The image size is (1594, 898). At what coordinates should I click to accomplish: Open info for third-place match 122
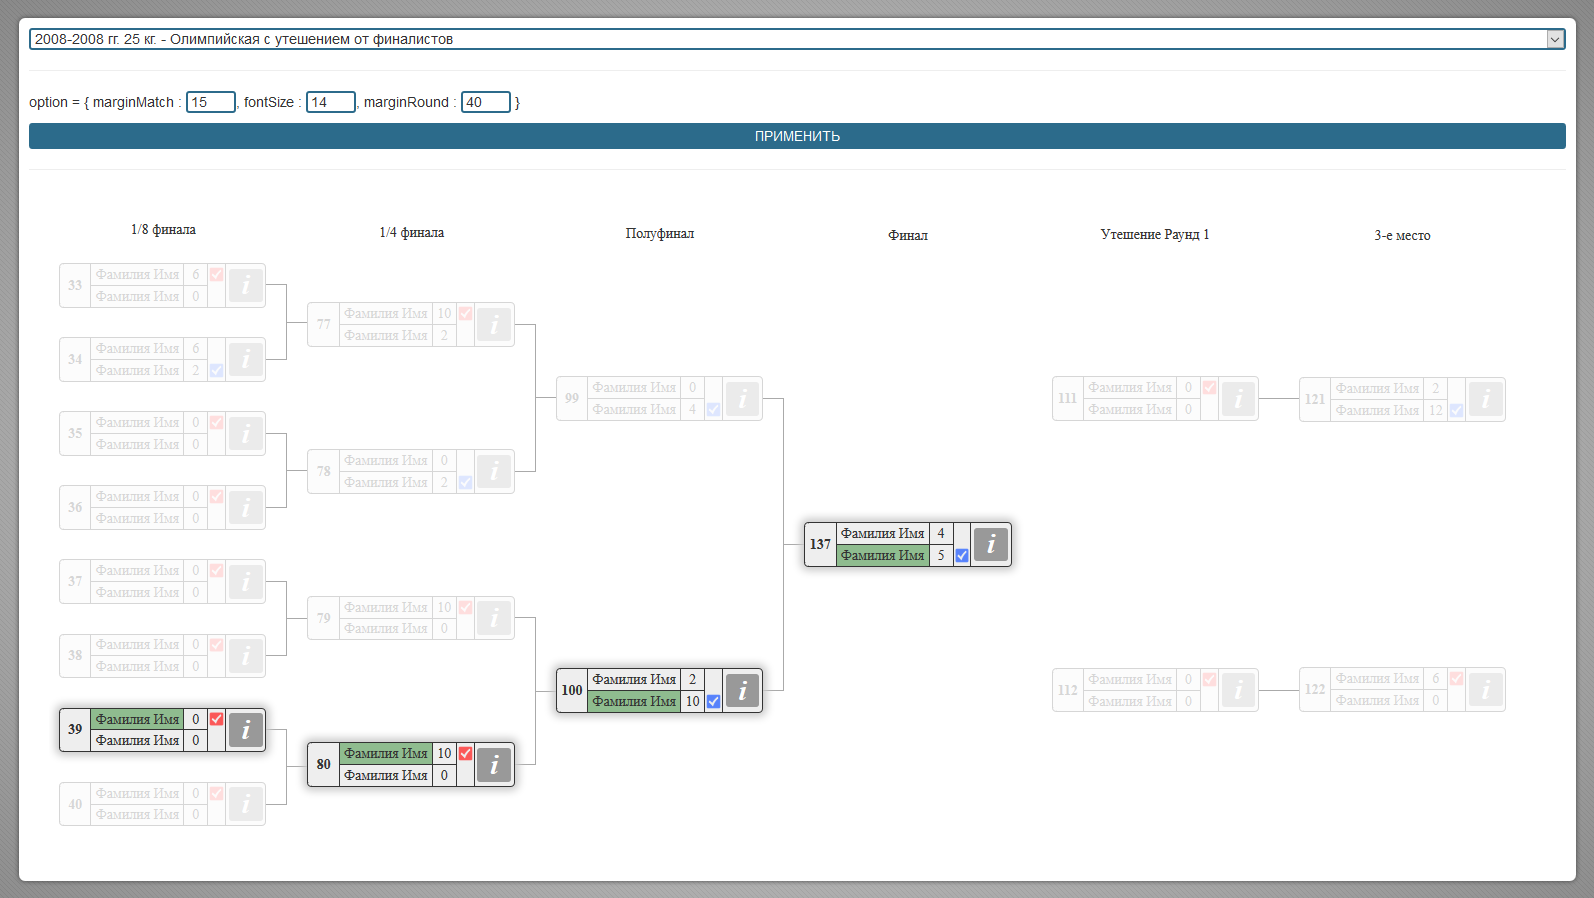(x=1486, y=690)
